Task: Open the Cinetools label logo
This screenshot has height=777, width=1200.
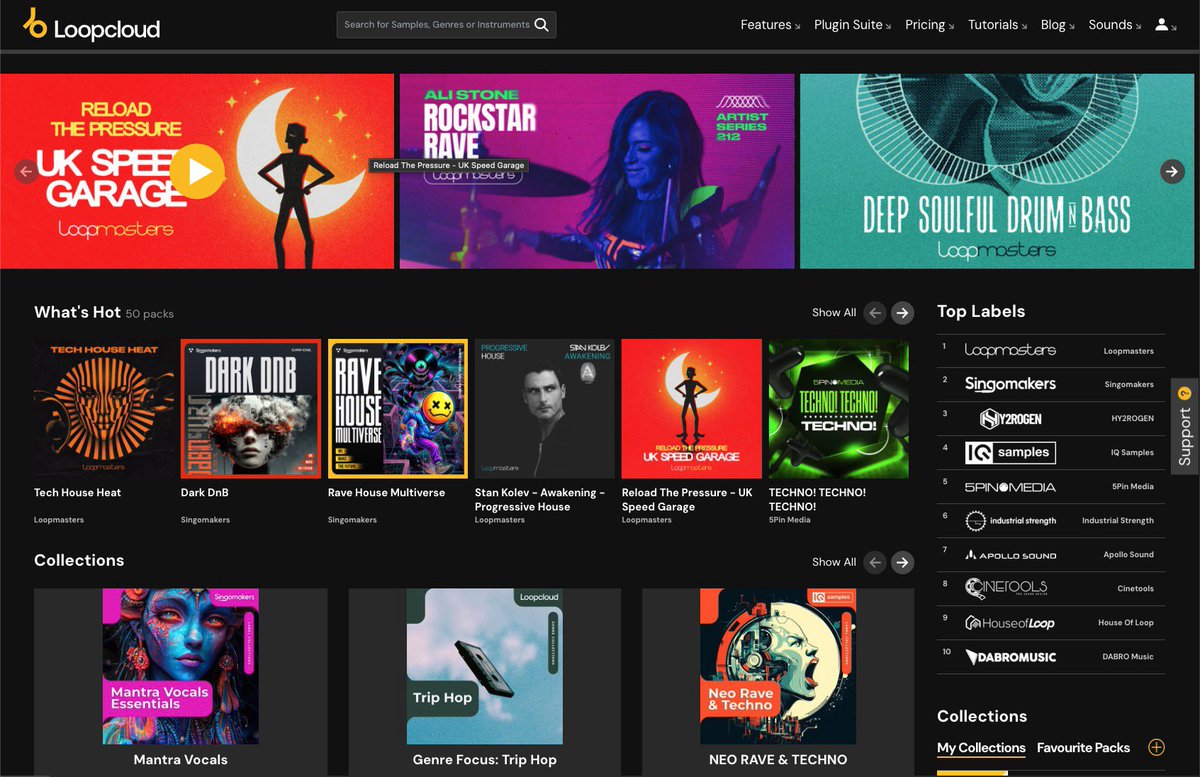Action: click(x=1006, y=588)
